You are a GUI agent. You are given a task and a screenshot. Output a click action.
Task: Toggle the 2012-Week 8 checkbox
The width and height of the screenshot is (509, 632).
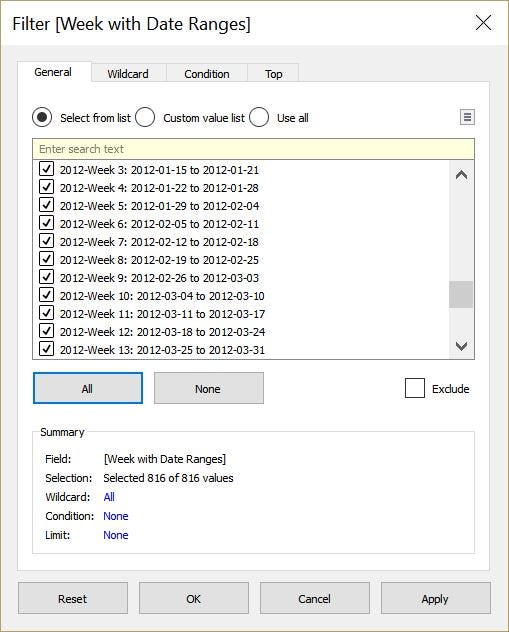(46, 258)
